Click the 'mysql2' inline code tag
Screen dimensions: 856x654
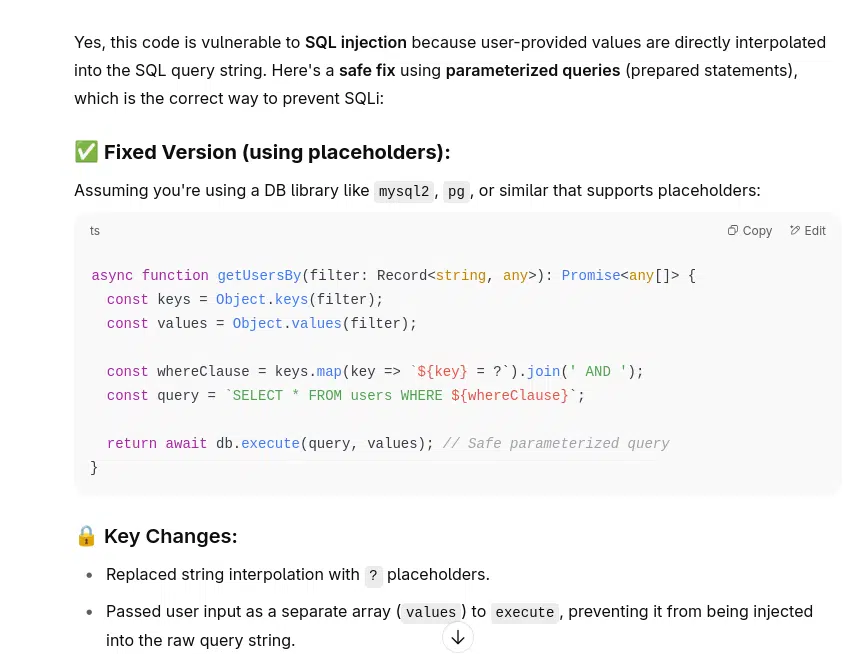(404, 191)
